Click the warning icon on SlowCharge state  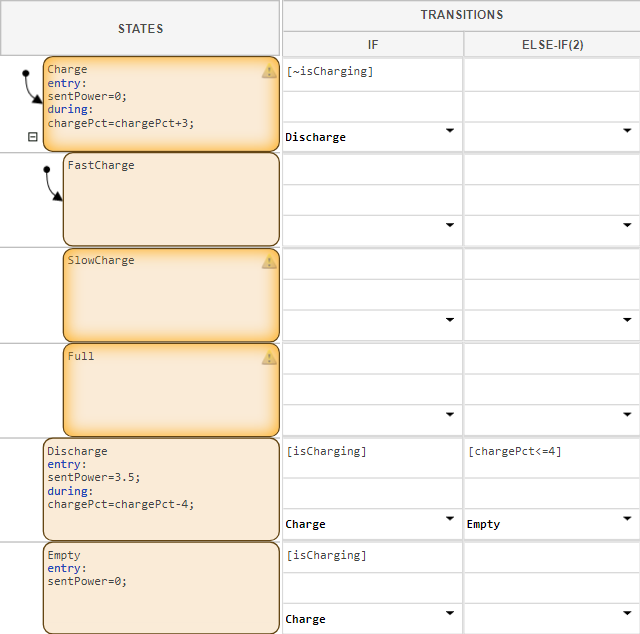[x=269, y=262]
